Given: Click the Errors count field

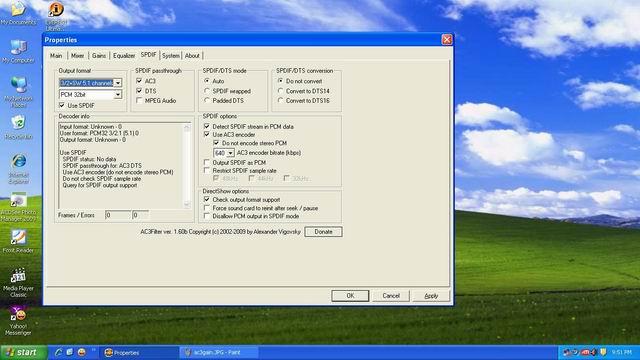Looking at the screenshot, I should tap(140, 215).
